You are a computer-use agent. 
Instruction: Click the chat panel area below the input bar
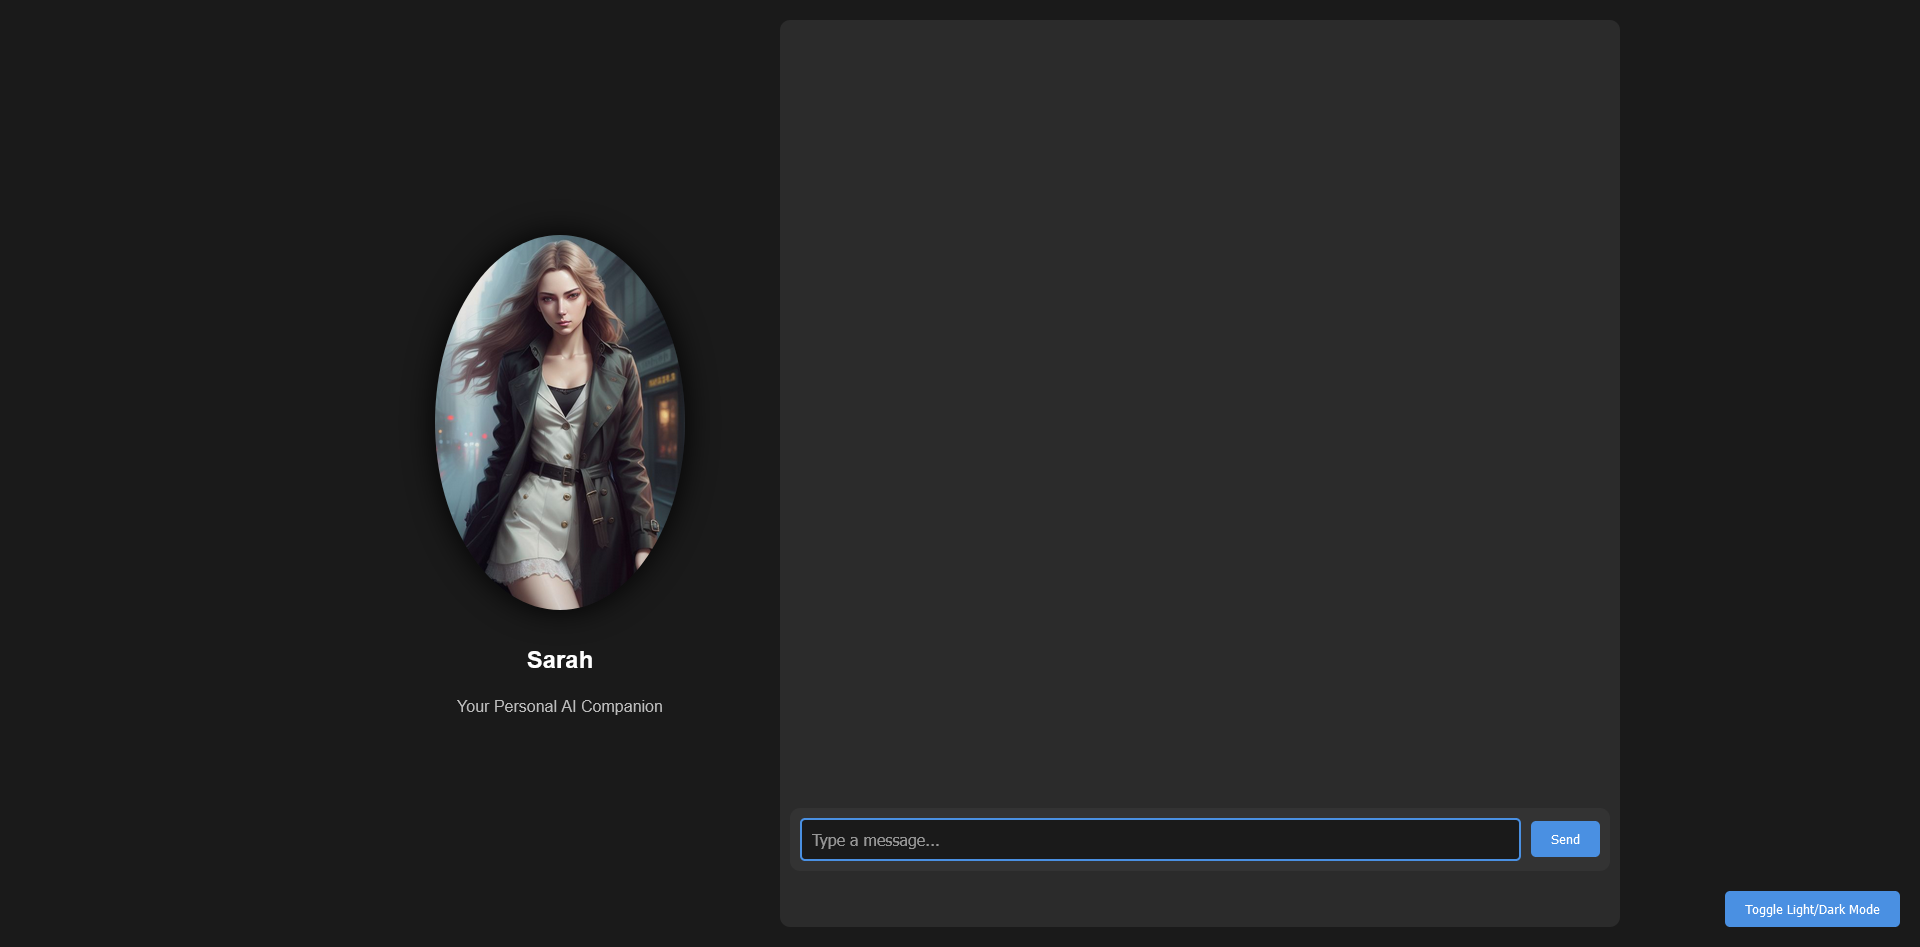point(1199,898)
